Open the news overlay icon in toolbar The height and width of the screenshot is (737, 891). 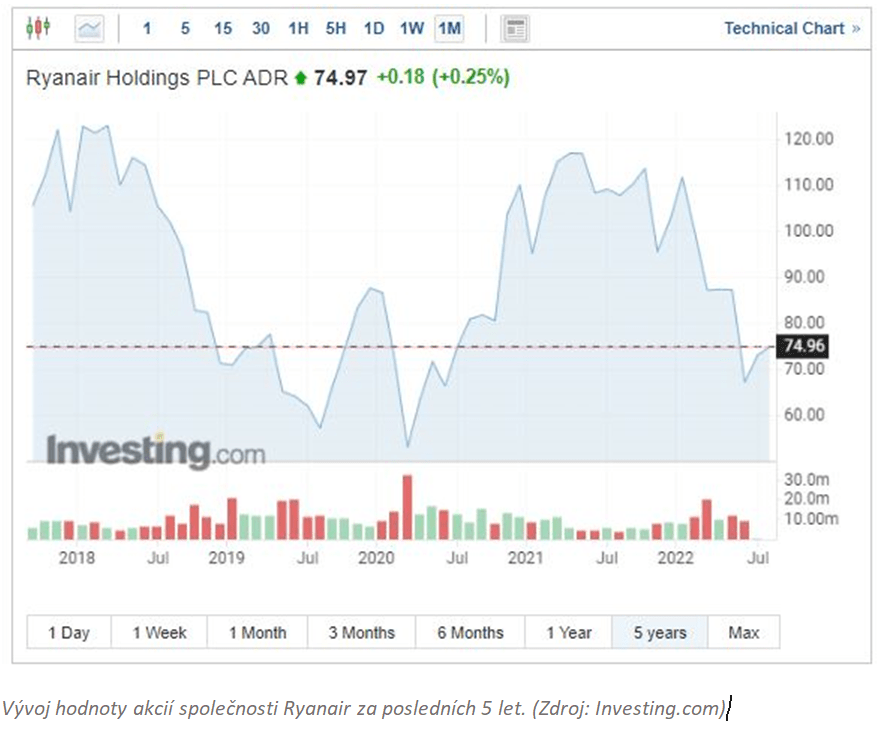515,29
